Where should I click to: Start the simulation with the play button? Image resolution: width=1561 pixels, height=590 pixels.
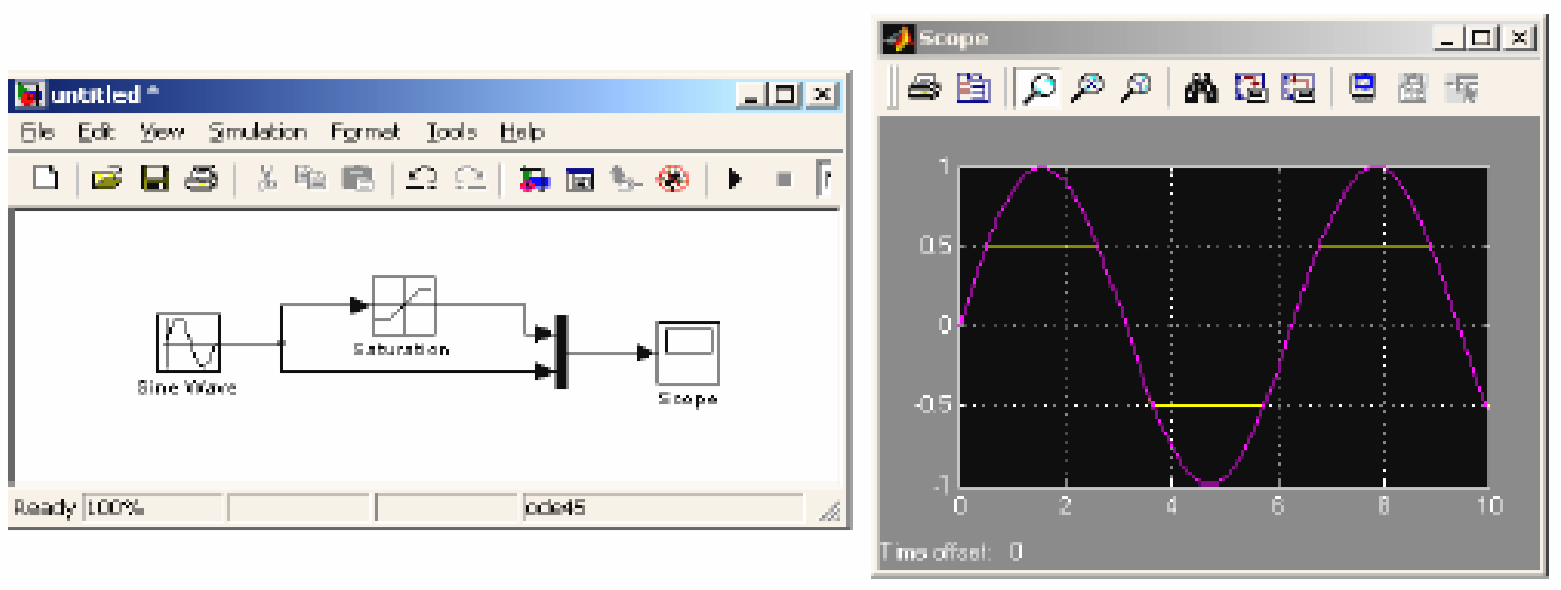[736, 179]
